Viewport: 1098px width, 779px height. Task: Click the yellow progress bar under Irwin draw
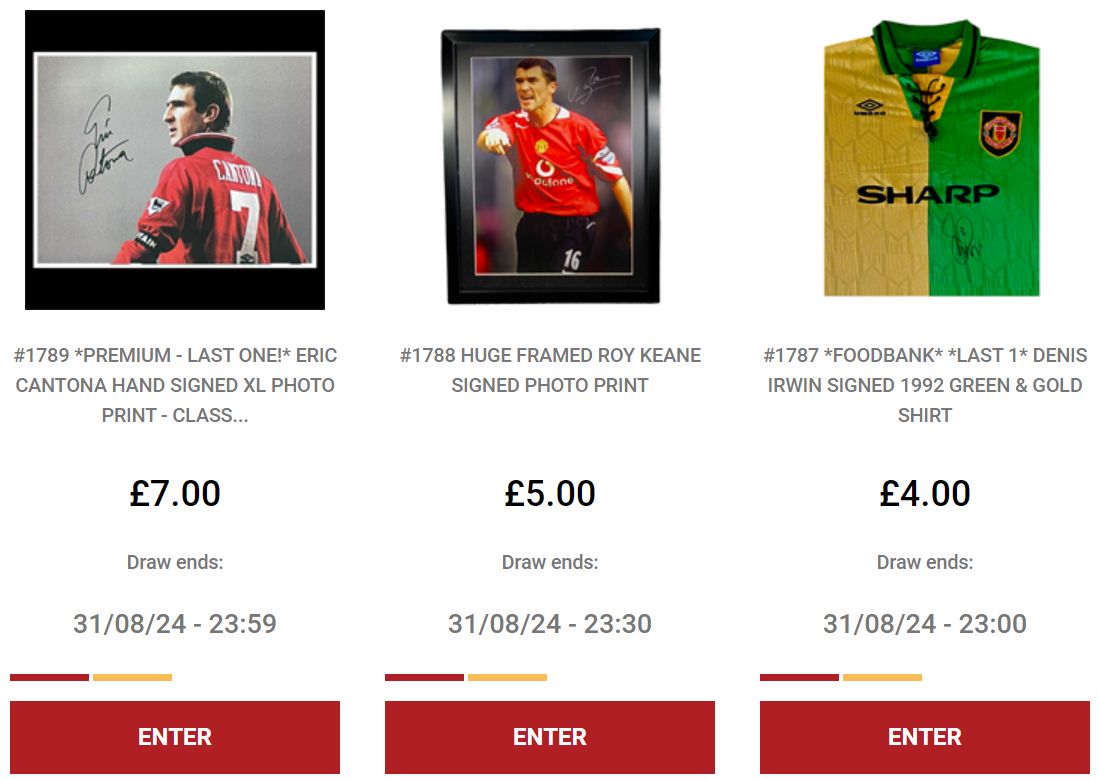882,677
